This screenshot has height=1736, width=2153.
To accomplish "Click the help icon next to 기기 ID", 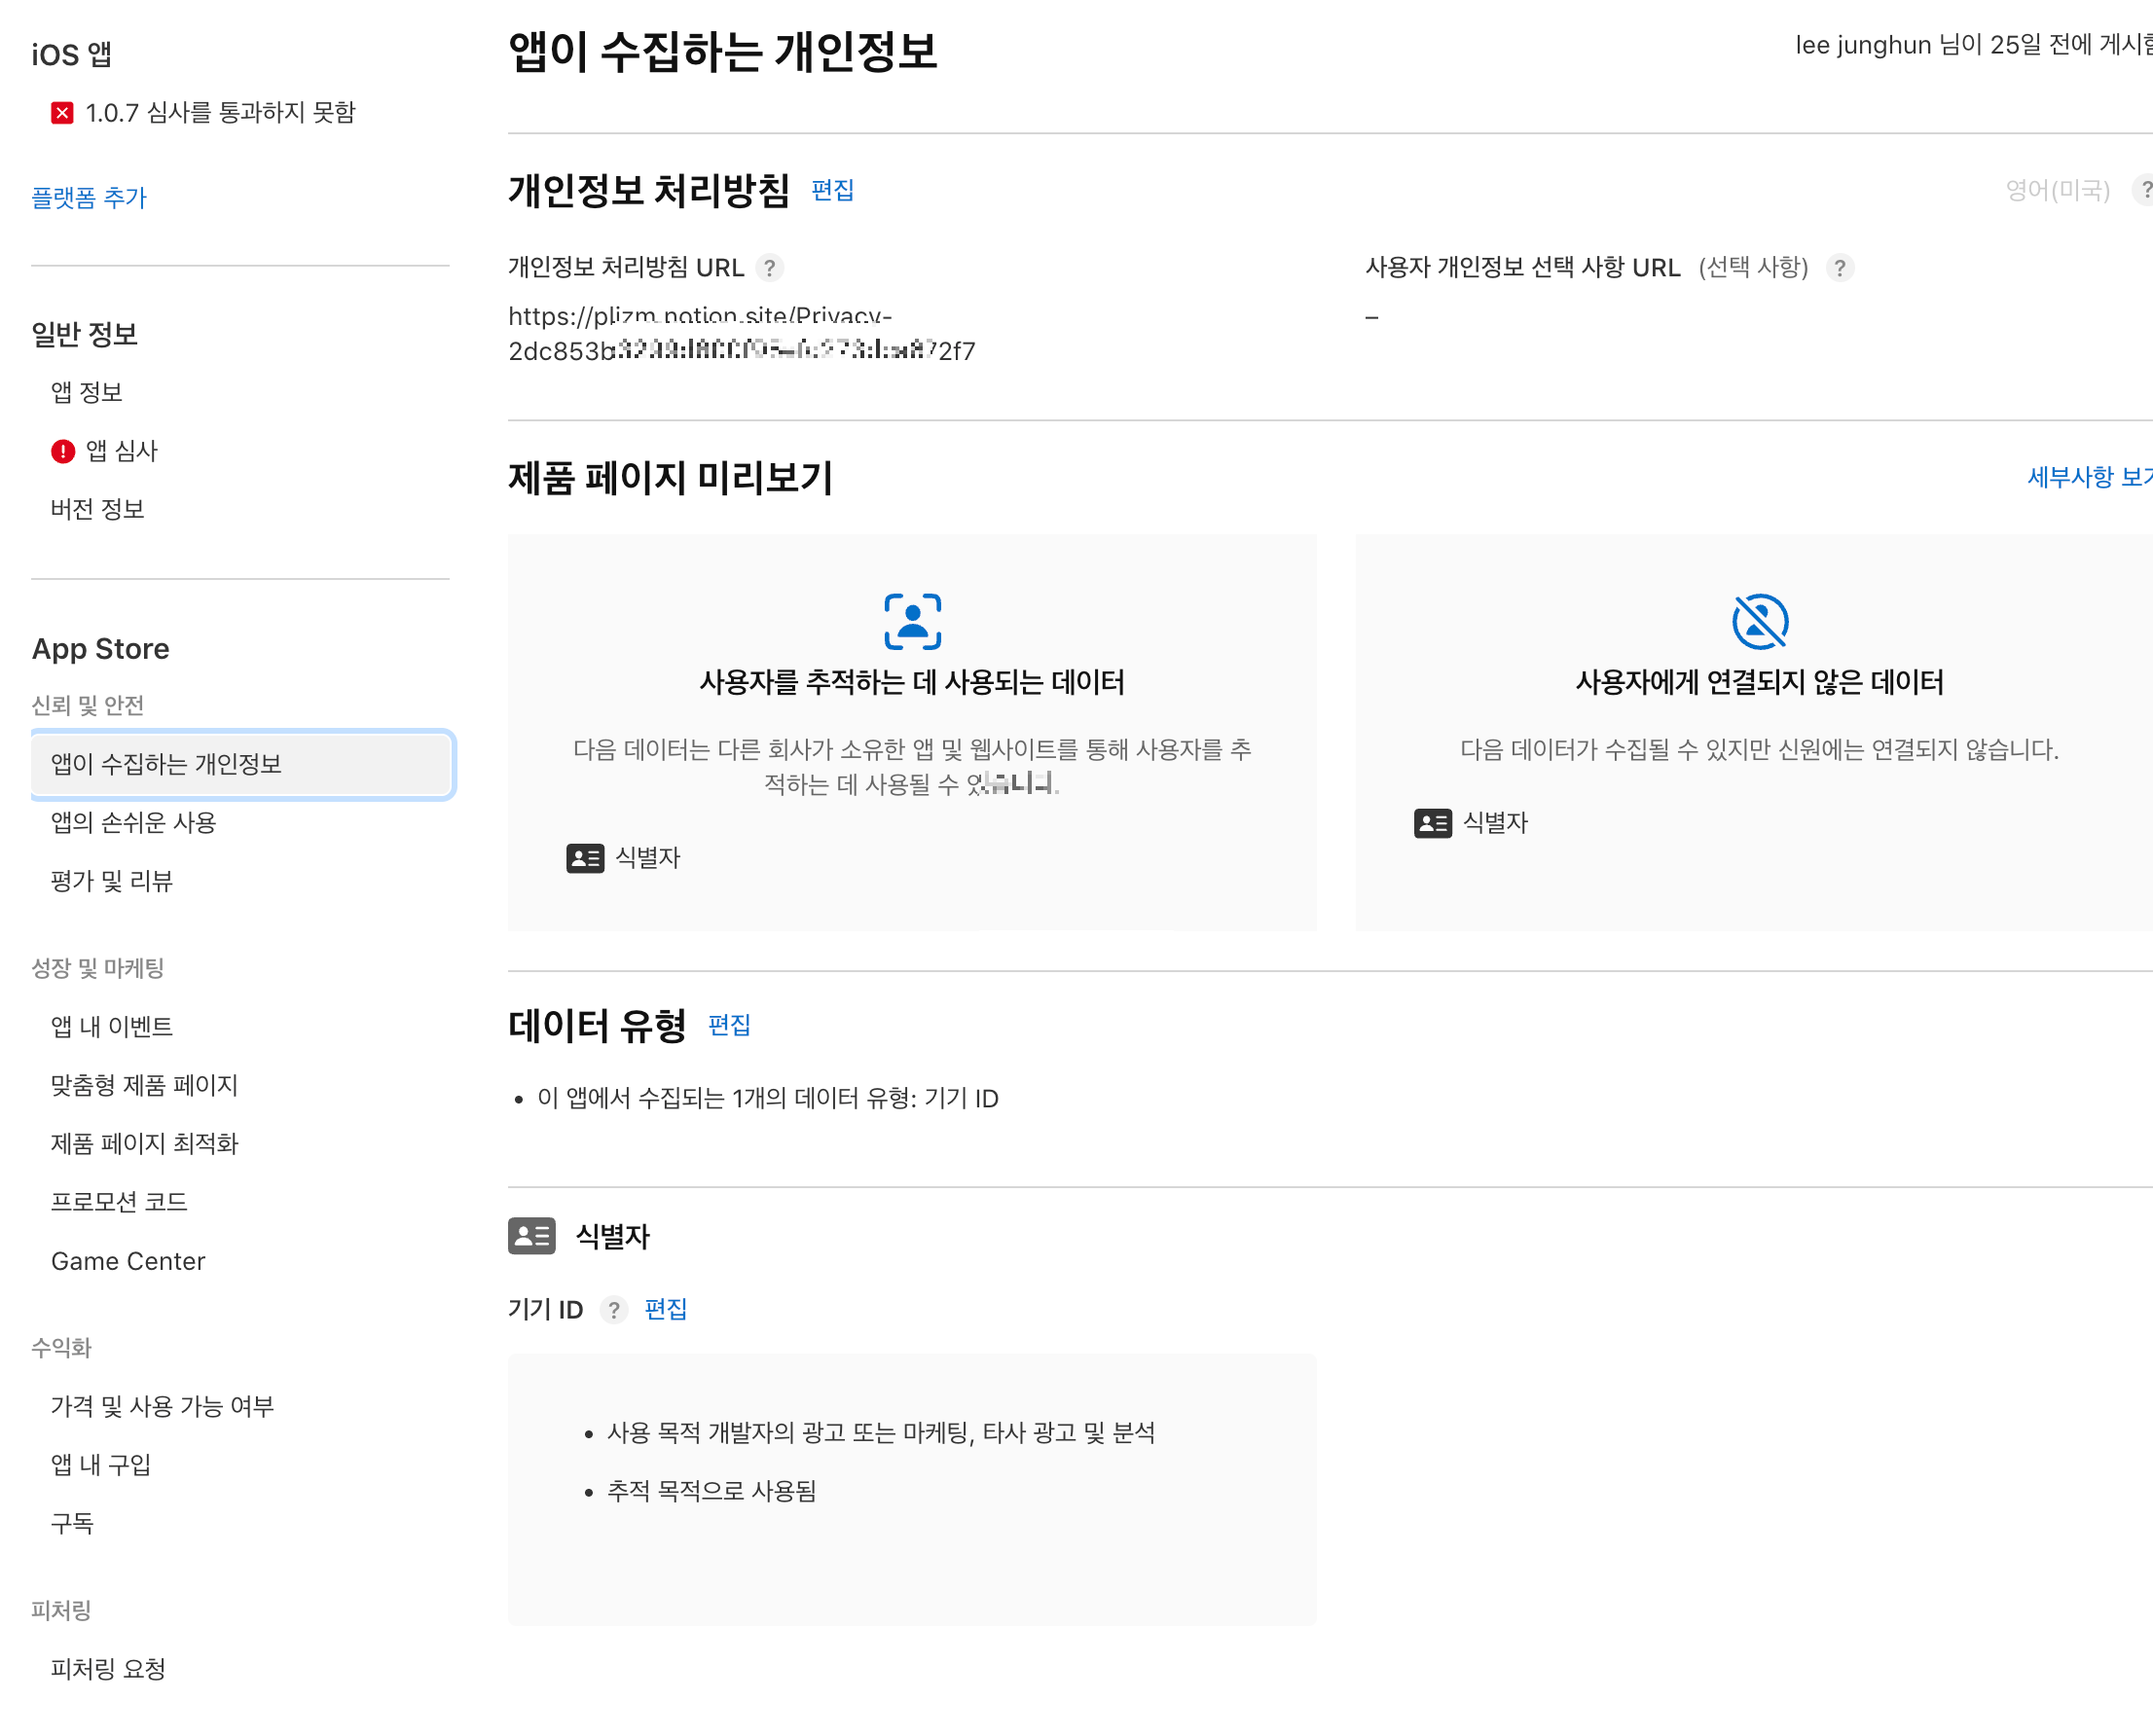I will (x=613, y=1310).
